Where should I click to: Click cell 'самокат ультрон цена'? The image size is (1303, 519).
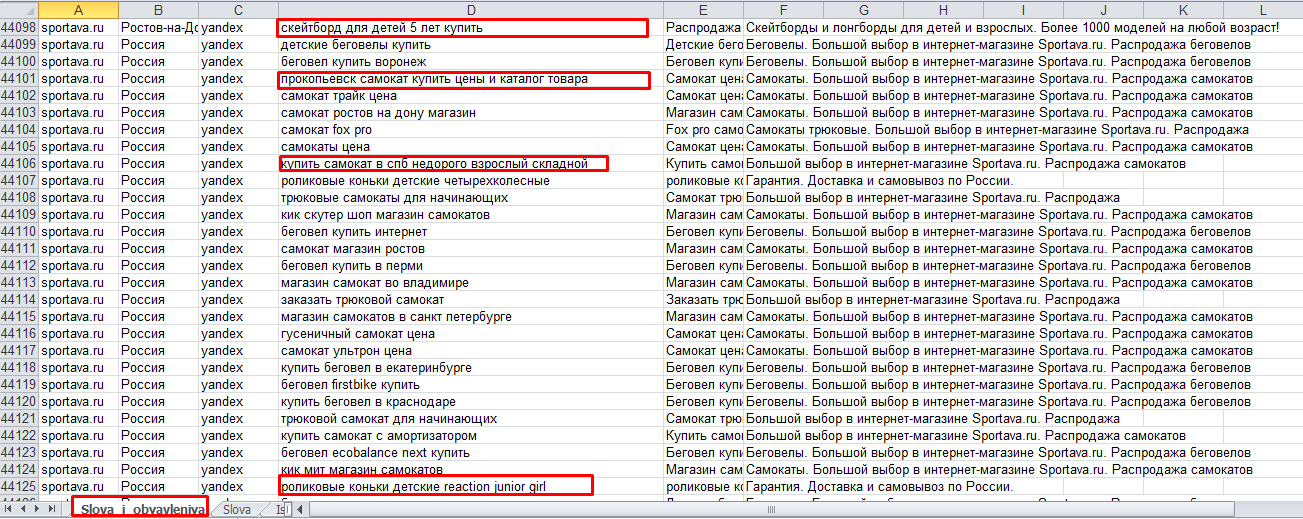[x=470, y=351]
